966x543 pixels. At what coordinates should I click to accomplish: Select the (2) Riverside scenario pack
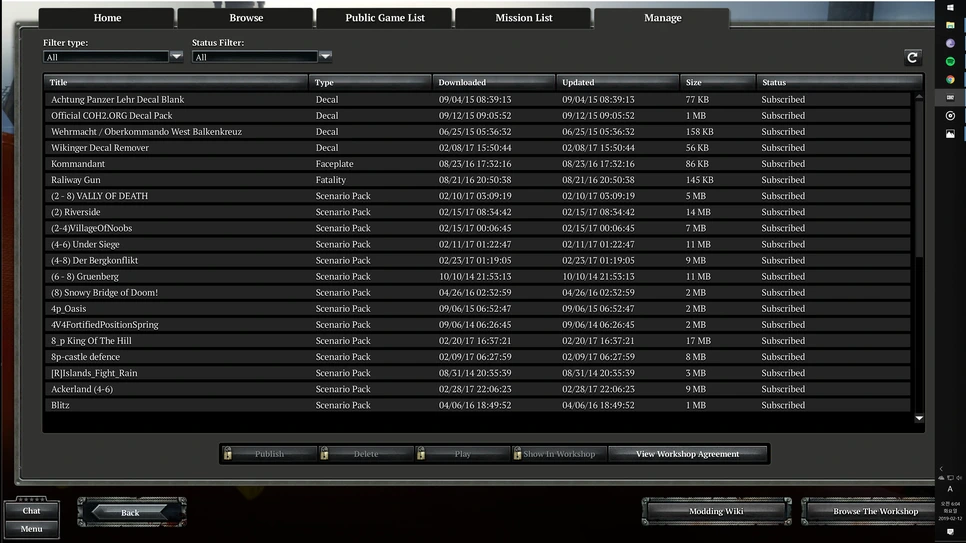[x=477, y=211]
